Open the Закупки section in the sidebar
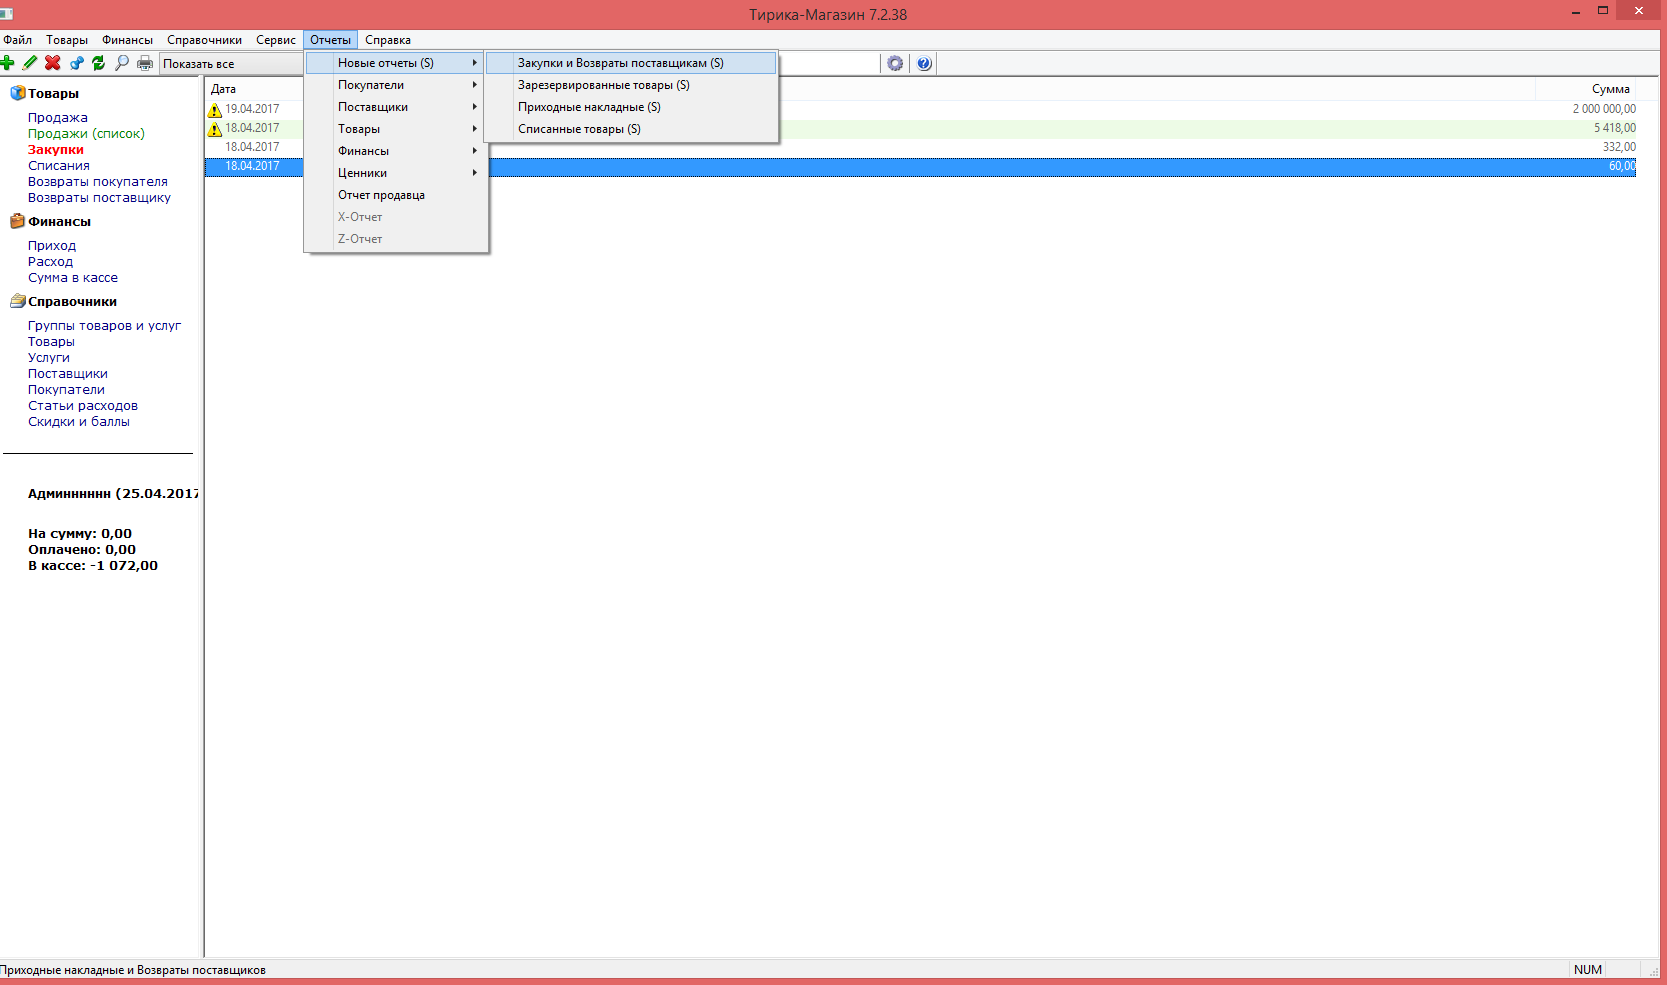1667x985 pixels. click(56, 150)
